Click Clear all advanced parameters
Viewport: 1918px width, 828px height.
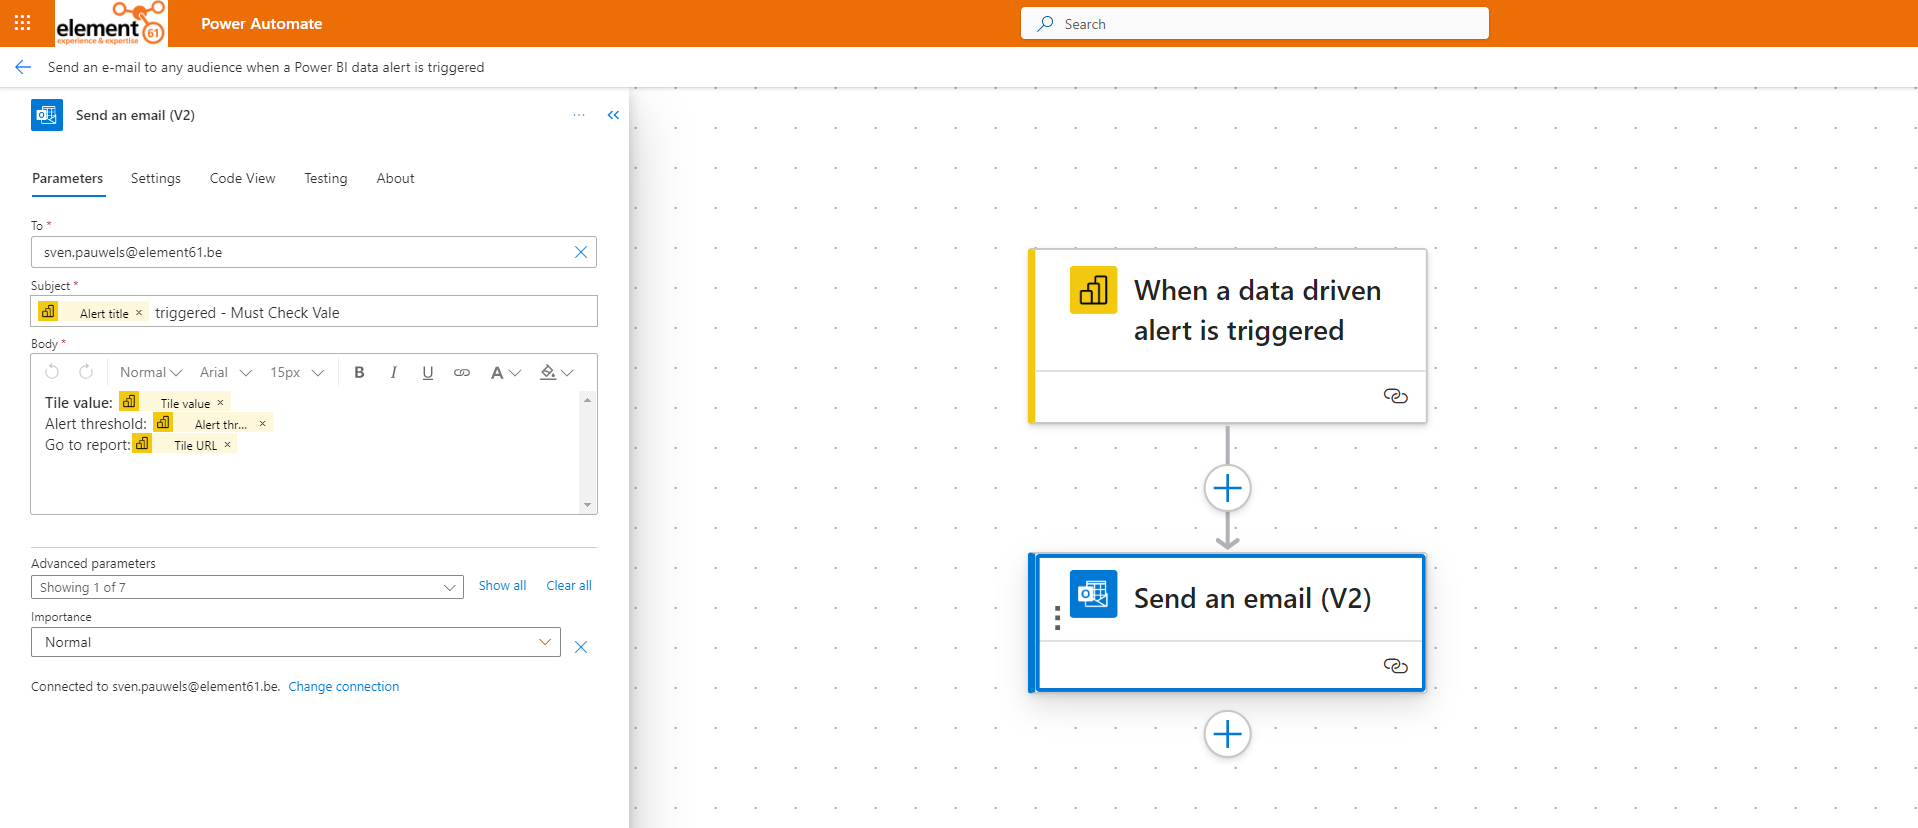(x=569, y=586)
